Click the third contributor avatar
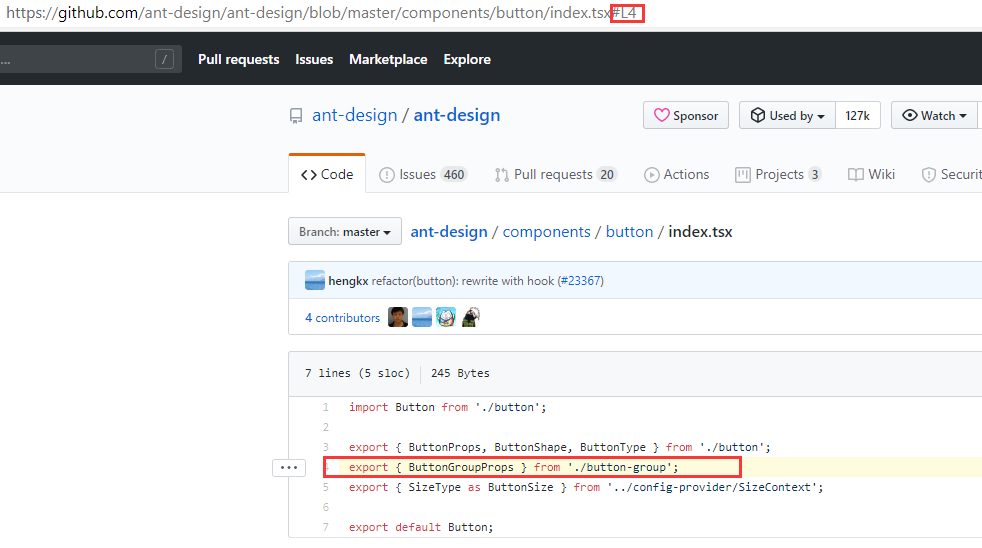 (446, 317)
